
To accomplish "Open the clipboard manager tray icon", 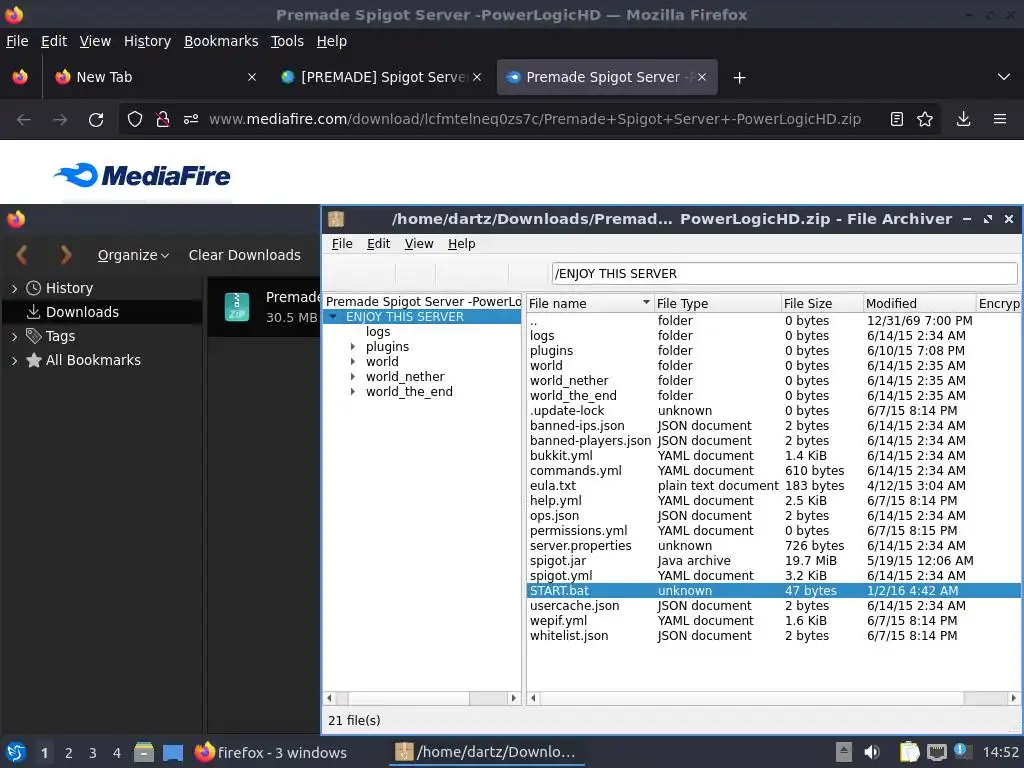I will coord(909,752).
